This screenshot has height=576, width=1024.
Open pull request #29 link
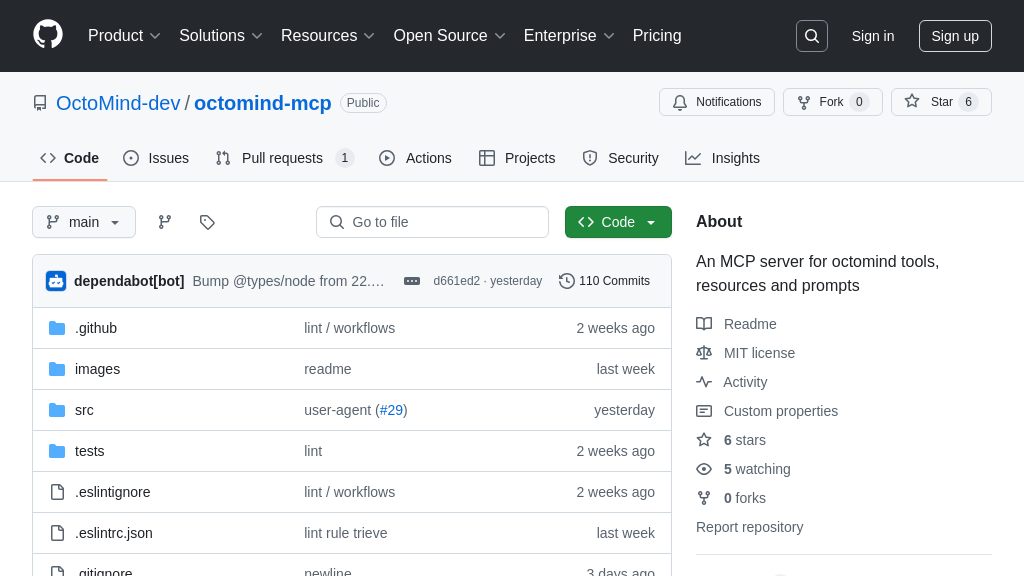[391, 410]
